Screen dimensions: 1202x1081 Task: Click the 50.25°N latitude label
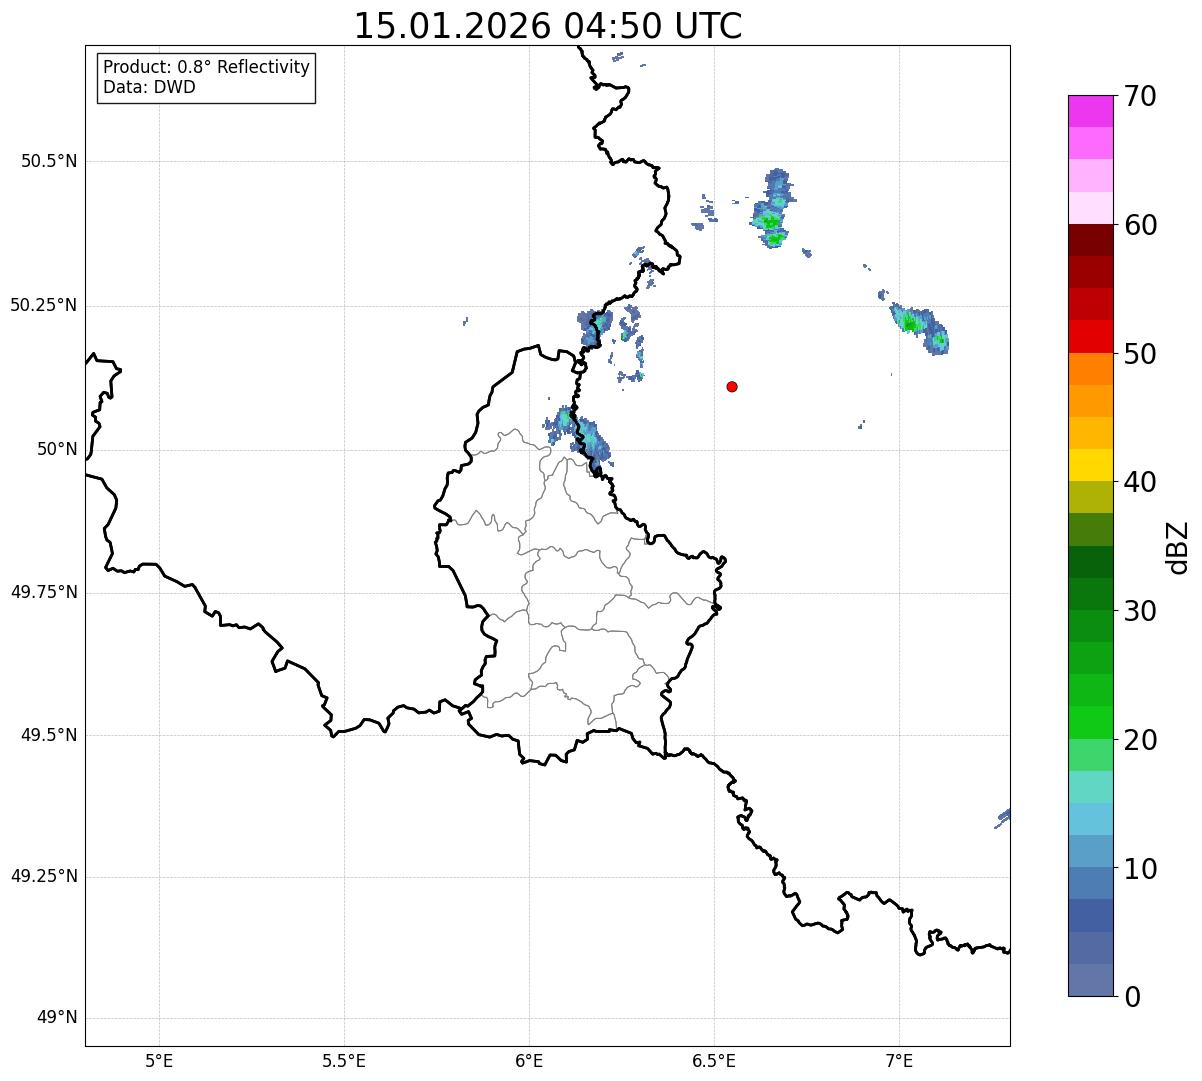point(43,305)
